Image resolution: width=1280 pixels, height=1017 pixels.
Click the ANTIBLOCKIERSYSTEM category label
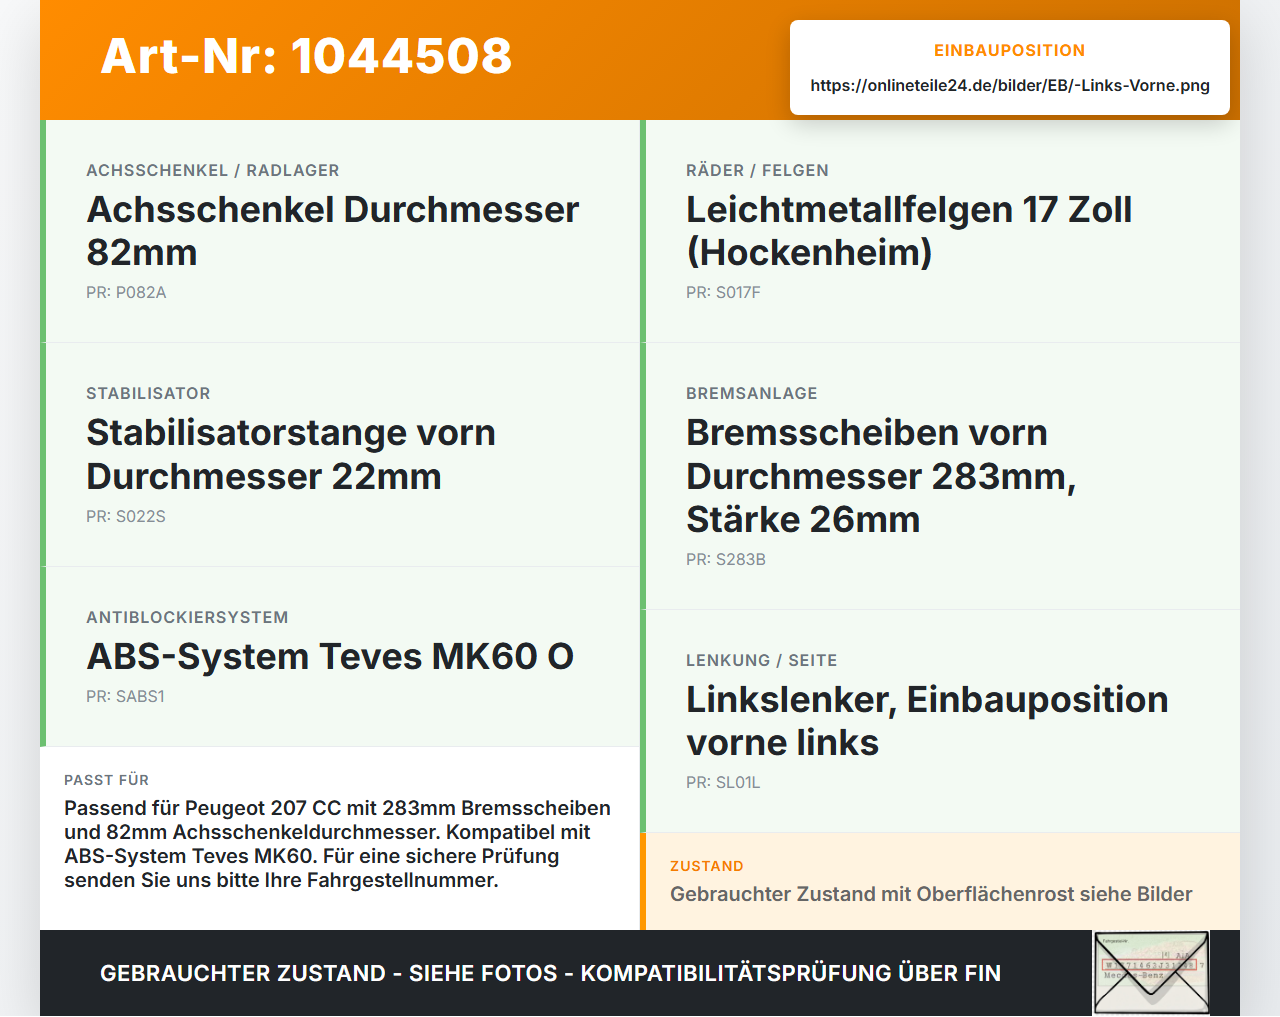[187, 617]
